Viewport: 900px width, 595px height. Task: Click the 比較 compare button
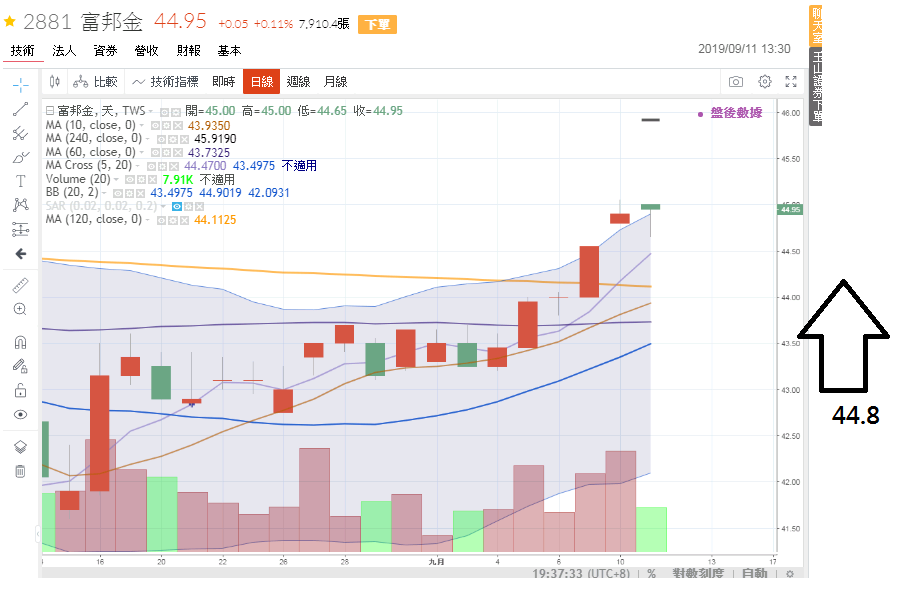(x=97, y=82)
